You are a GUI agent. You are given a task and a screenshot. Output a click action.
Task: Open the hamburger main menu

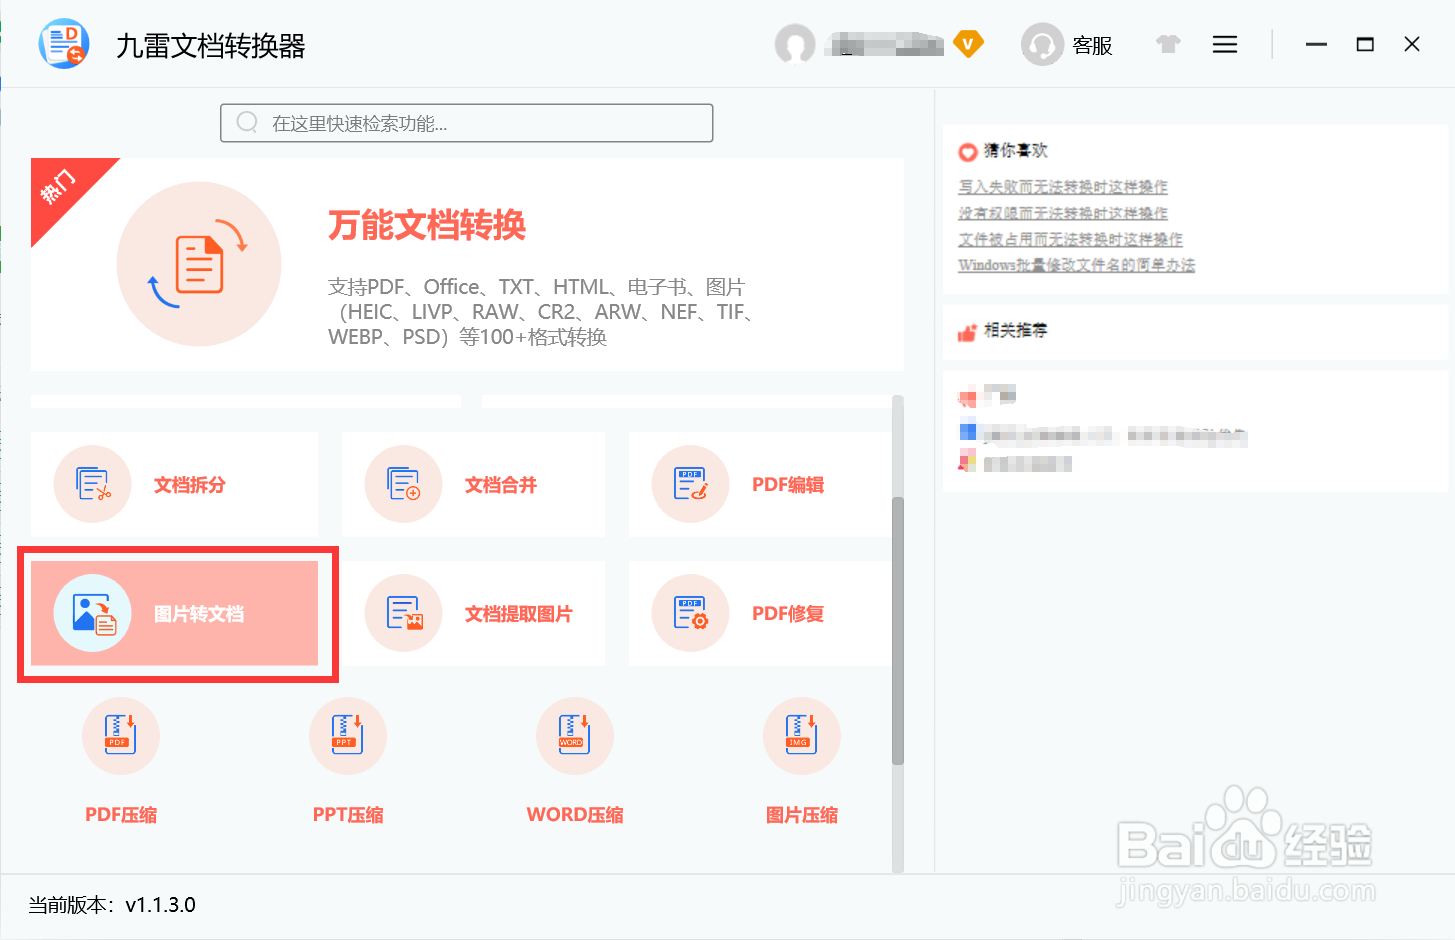tap(1225, 44)
